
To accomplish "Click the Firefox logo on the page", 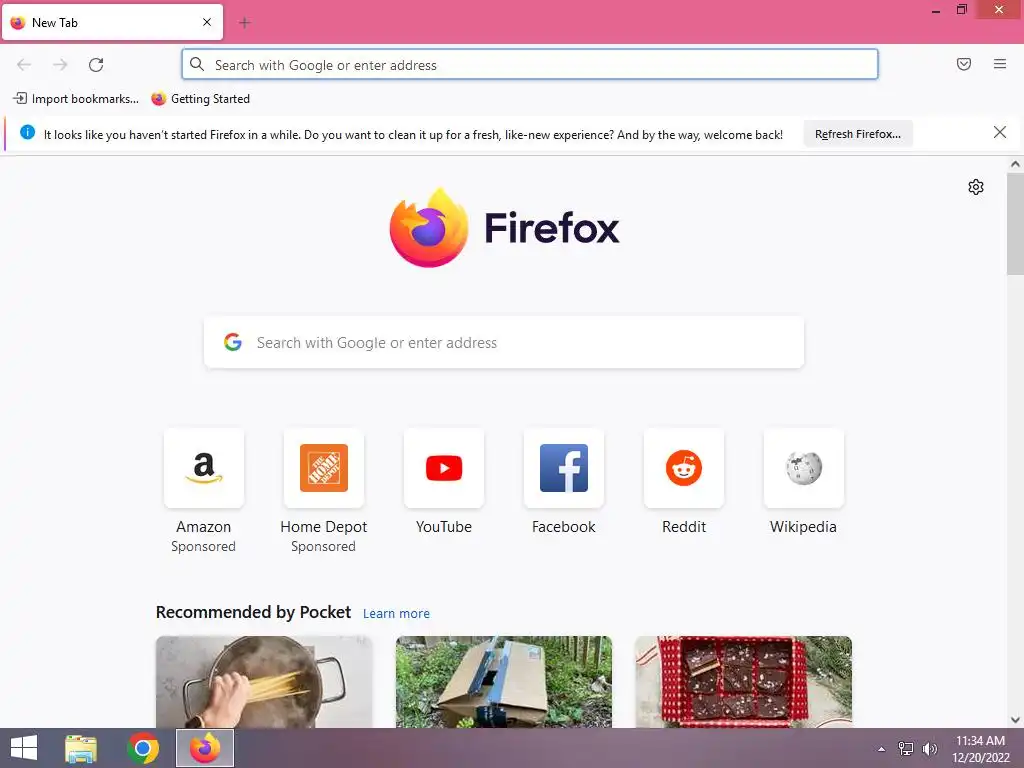I will coord(504,228).
